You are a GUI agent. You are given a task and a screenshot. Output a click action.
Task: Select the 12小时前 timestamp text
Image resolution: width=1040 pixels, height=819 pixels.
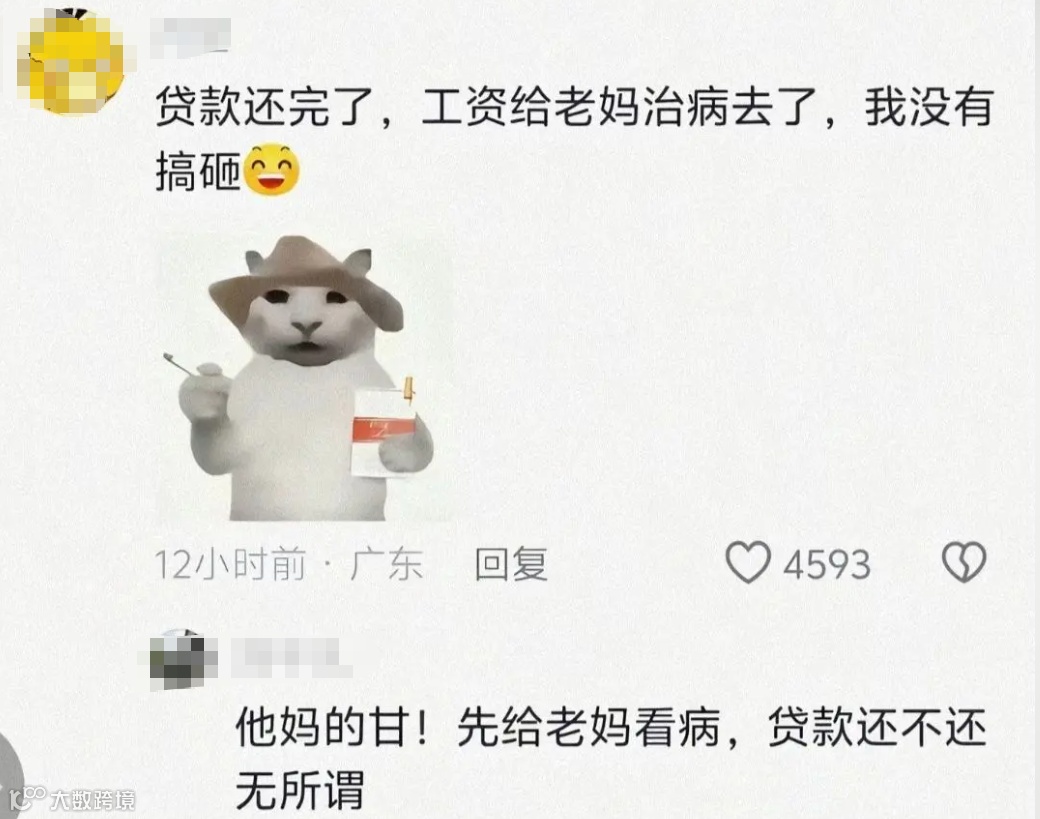230,564
